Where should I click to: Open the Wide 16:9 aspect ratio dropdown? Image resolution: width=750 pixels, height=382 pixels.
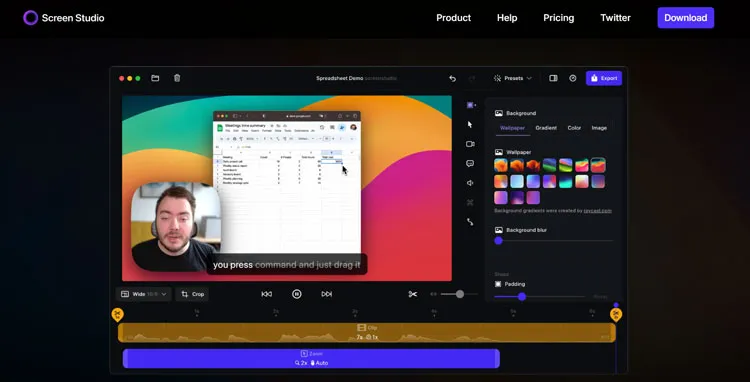pos(143,294)
